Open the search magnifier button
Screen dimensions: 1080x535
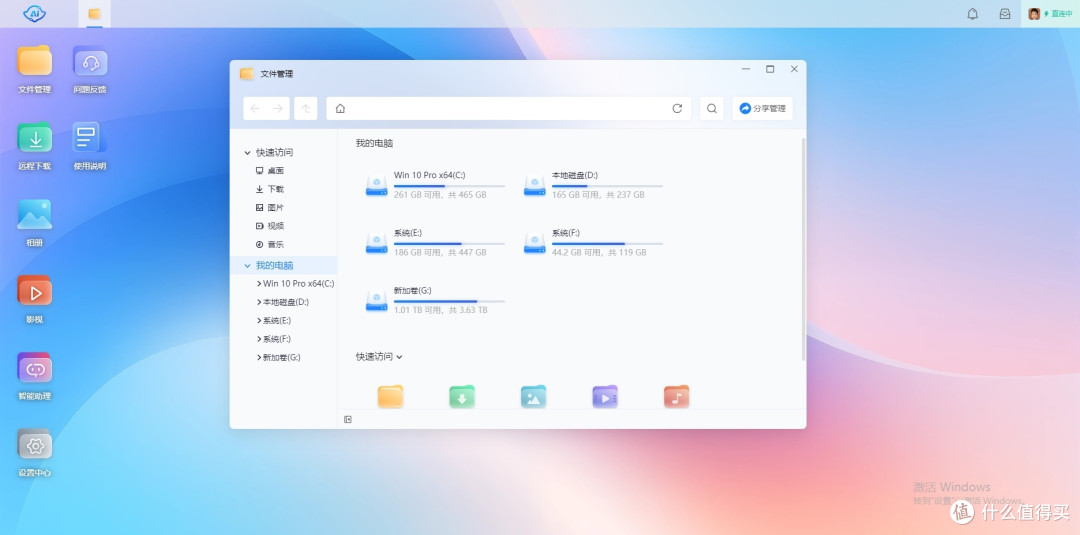[712, 108]
